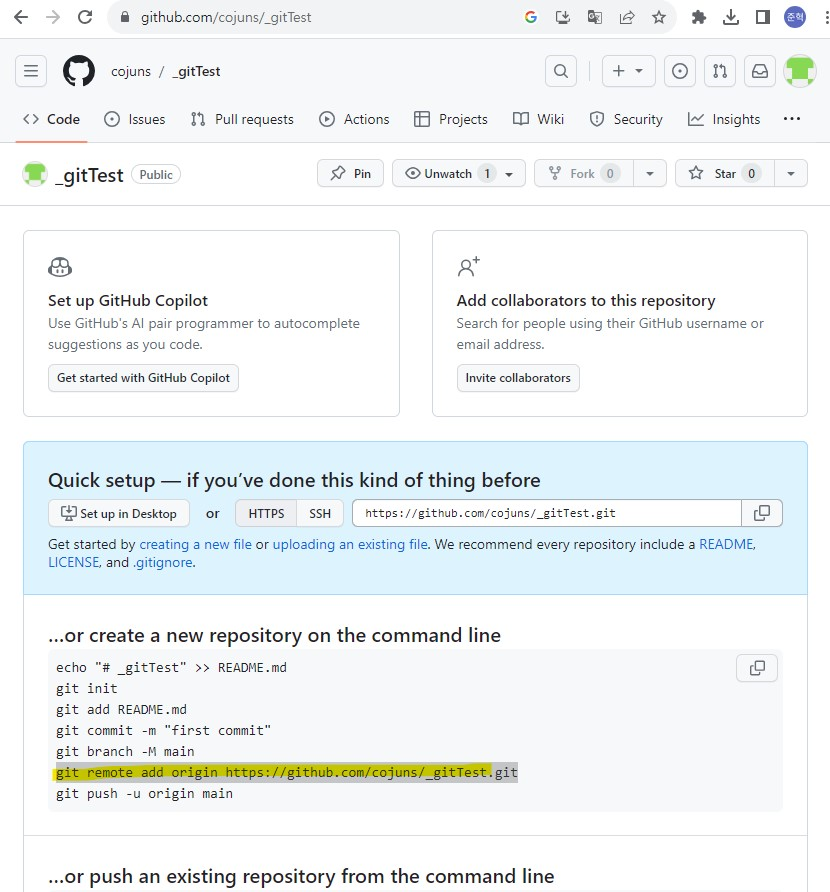Click the creating a new file link
Image resolution: width=830 pixels, height=892 pixels.
195,544
